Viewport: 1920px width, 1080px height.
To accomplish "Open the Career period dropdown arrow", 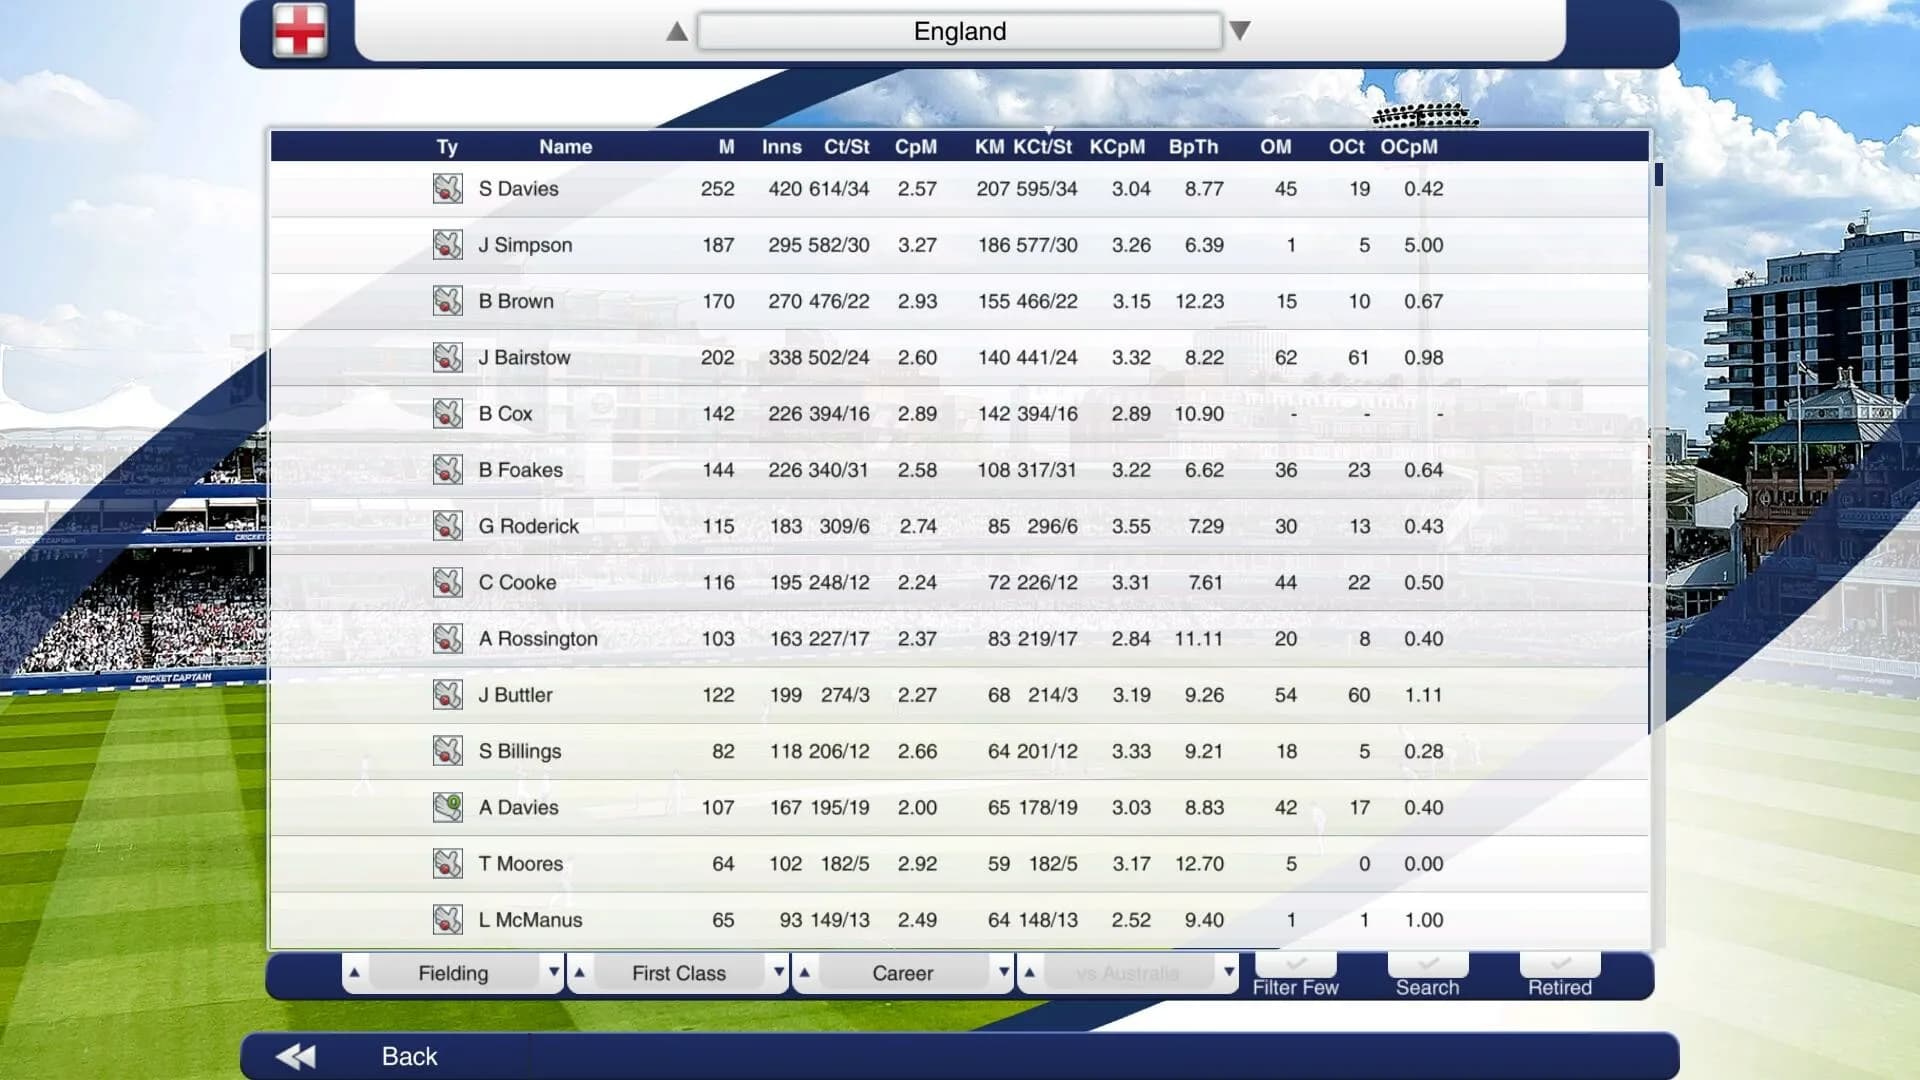I will pos(1003,972).
